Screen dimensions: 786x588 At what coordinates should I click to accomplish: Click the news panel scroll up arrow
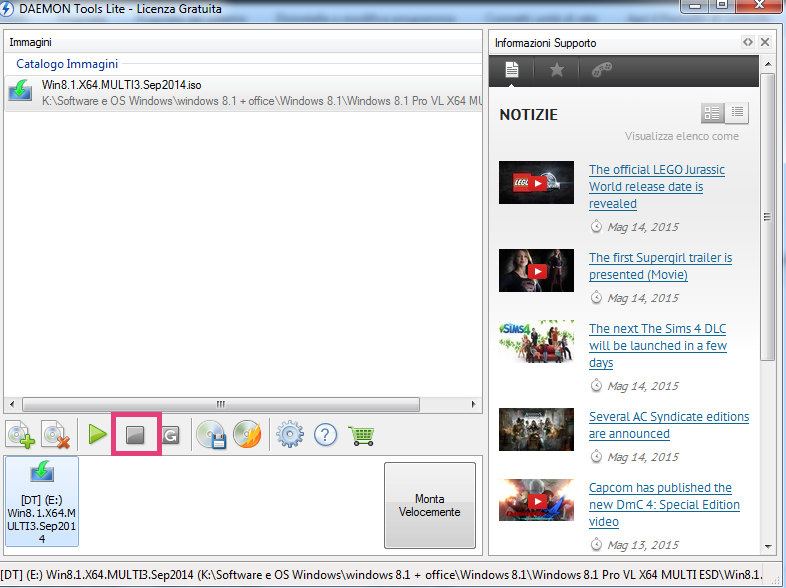767,64
